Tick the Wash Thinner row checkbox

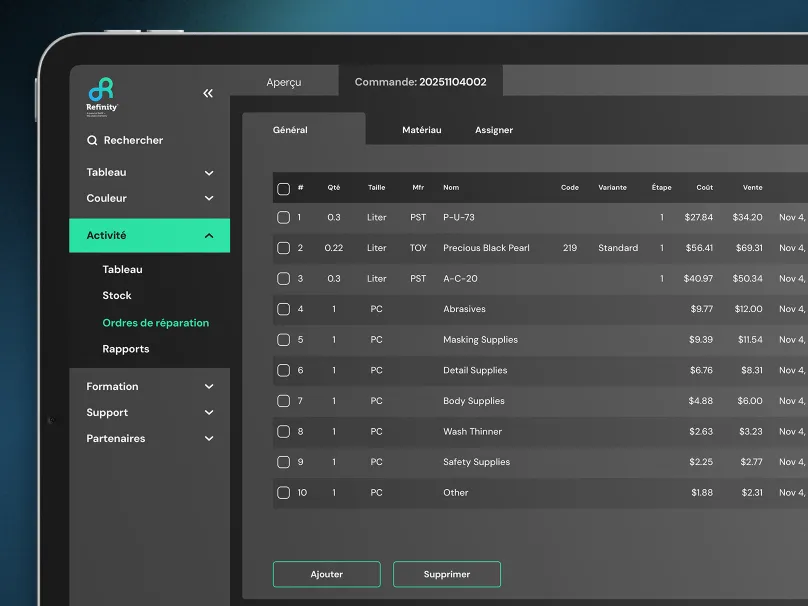click(x=283, y=432)
